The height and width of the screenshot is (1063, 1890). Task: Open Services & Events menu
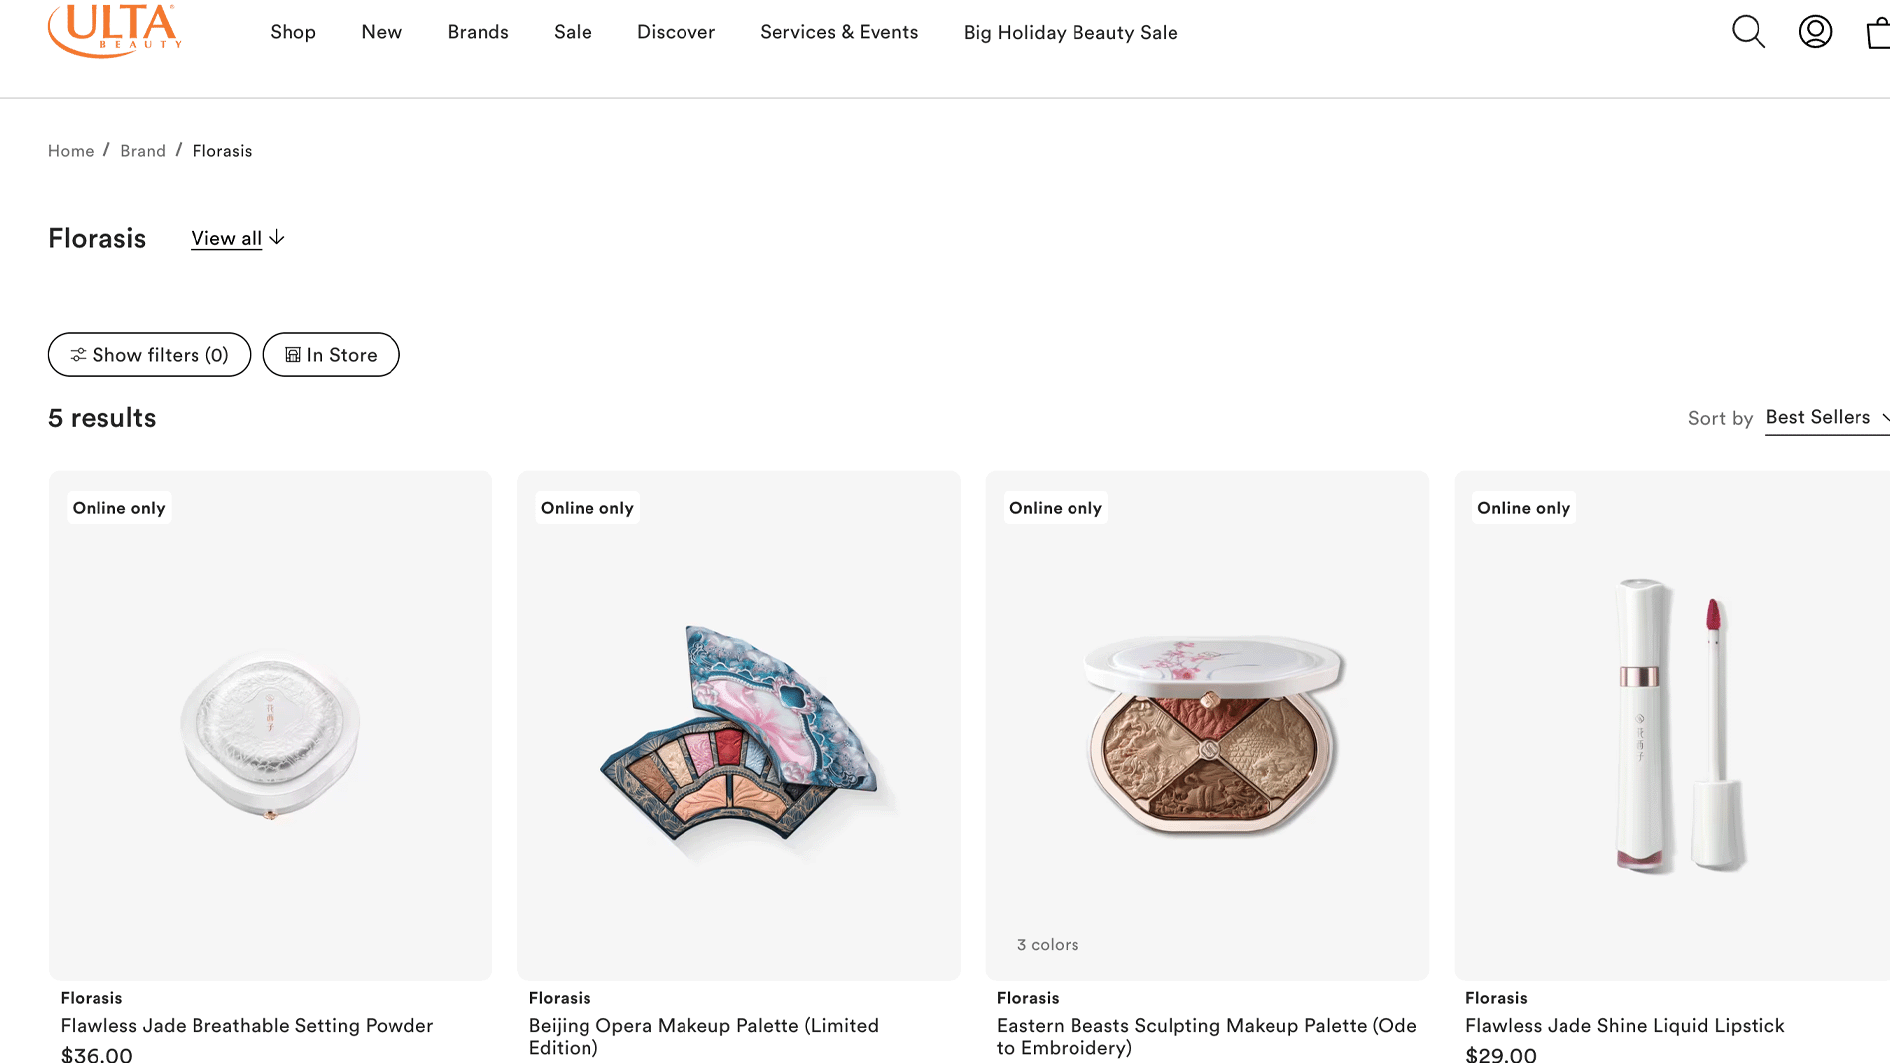[839, 32]
